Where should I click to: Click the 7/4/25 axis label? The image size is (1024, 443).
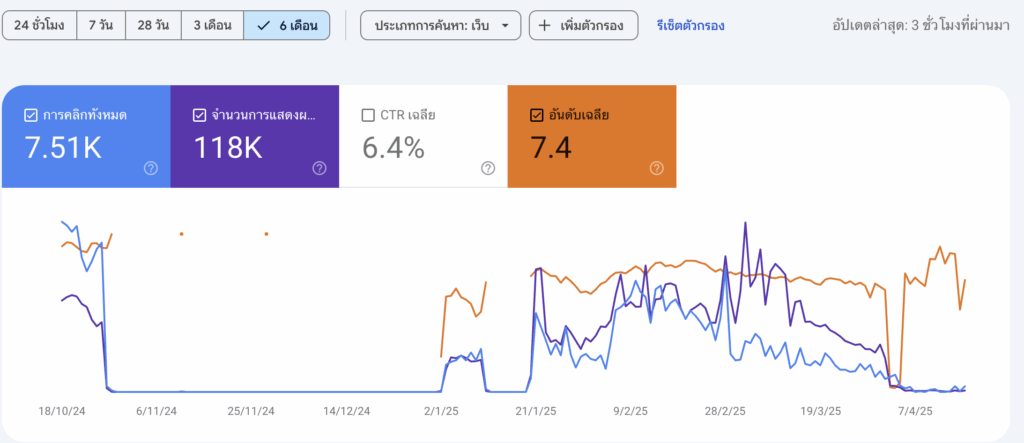(x=916, y=411)
